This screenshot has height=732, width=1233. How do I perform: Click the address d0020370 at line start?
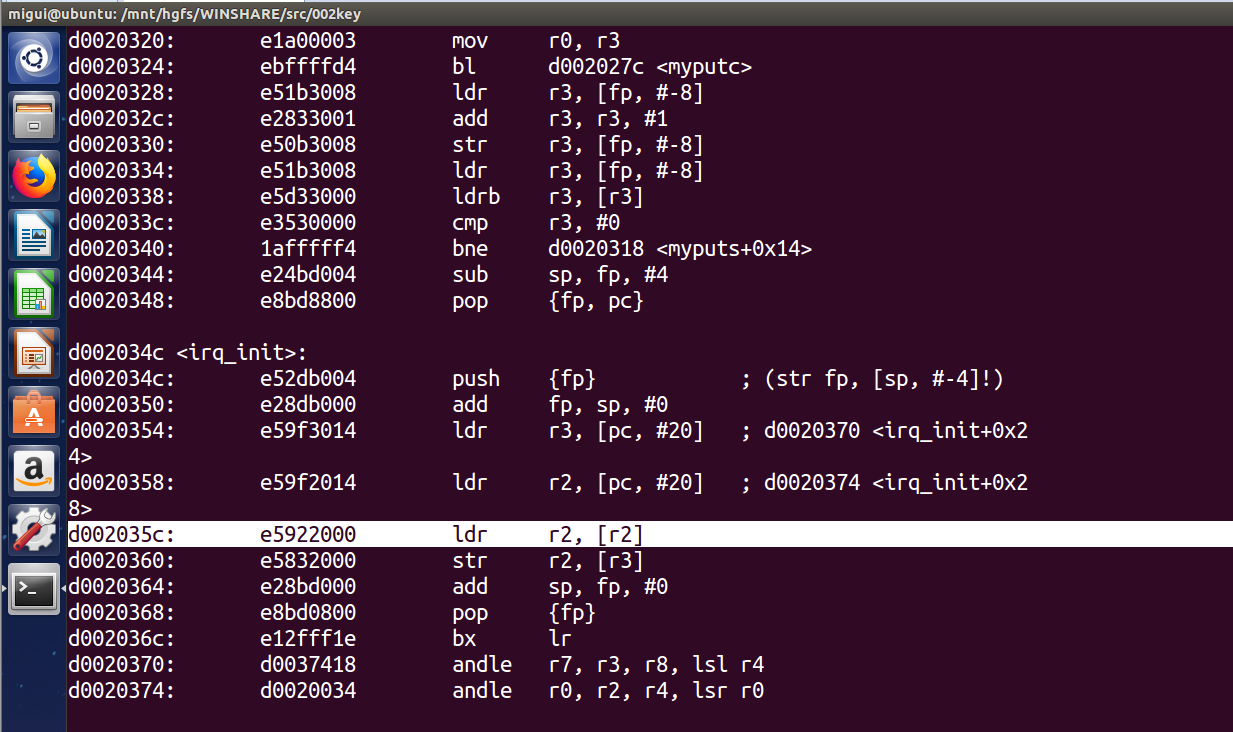tap(121, 665)
